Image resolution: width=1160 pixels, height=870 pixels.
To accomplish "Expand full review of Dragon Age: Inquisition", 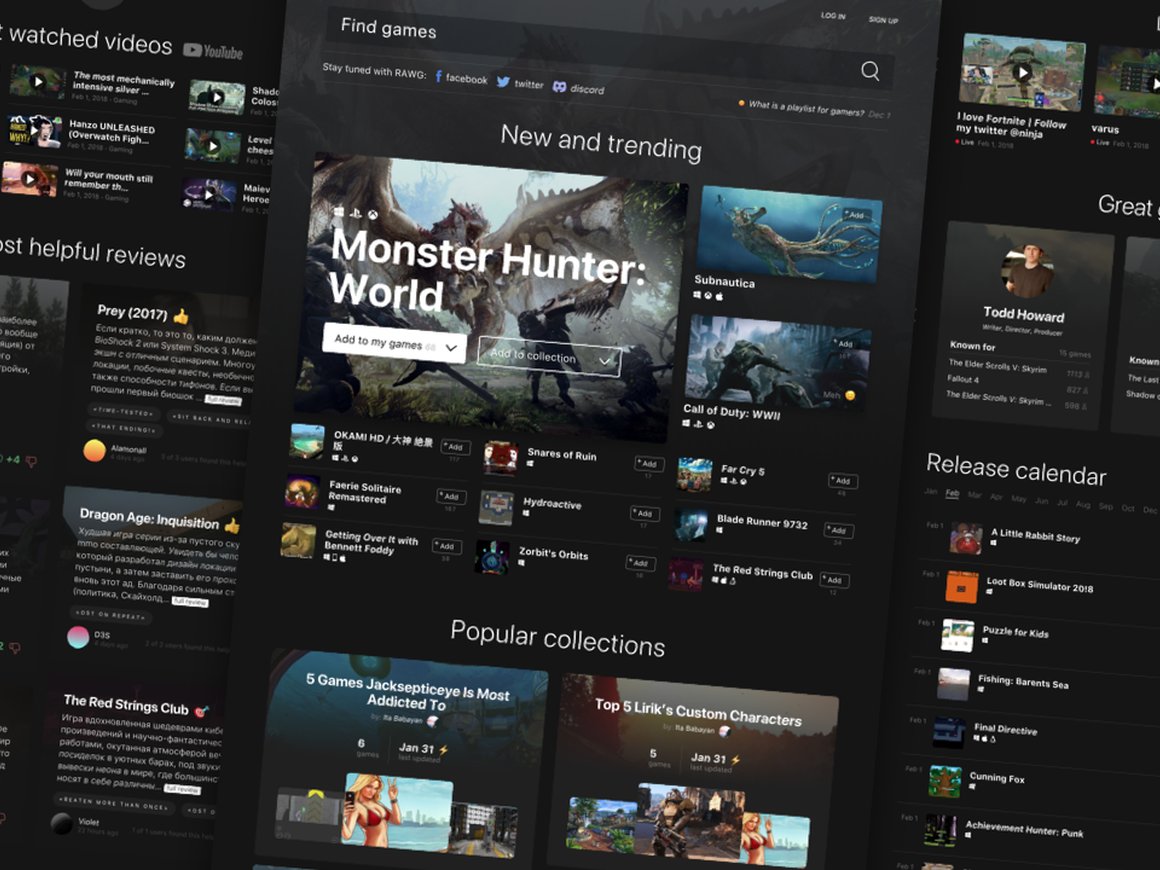I will [x=189, y=602].
